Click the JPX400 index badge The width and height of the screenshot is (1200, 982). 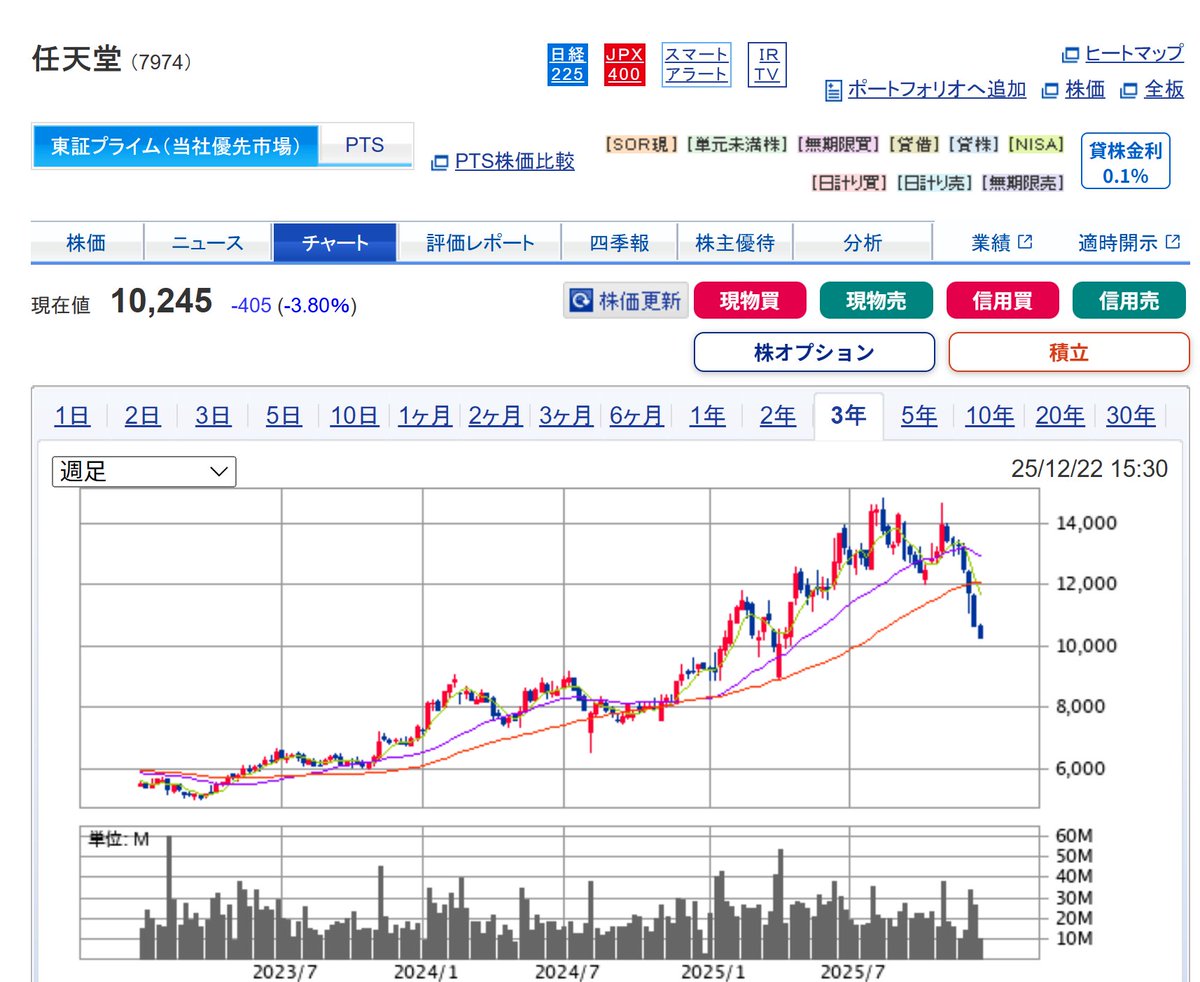point(622,64)
